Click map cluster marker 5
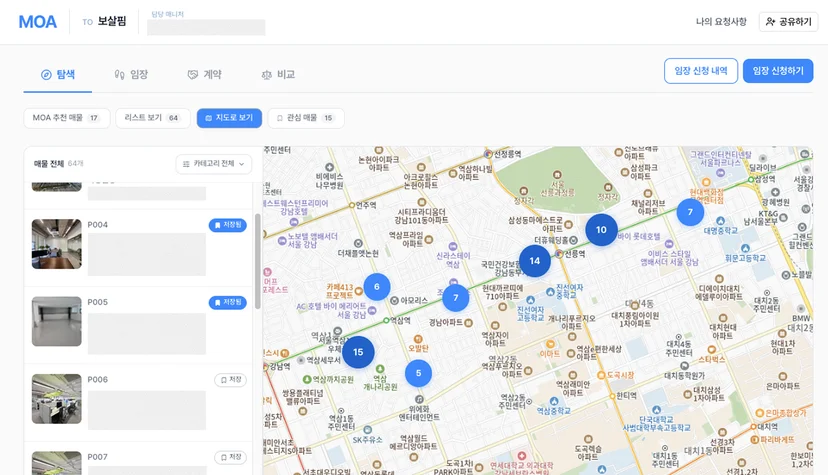Screen dimensions: 828x475 point(418,373)
